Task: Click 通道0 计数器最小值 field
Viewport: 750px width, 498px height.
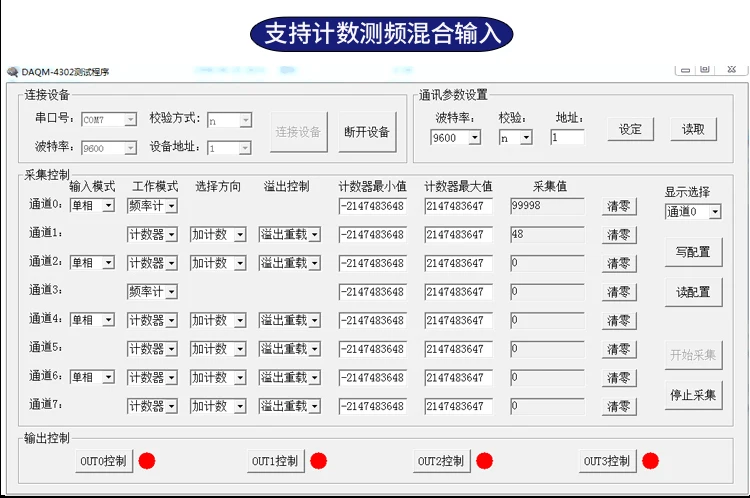Action: [x=373, y=206]
